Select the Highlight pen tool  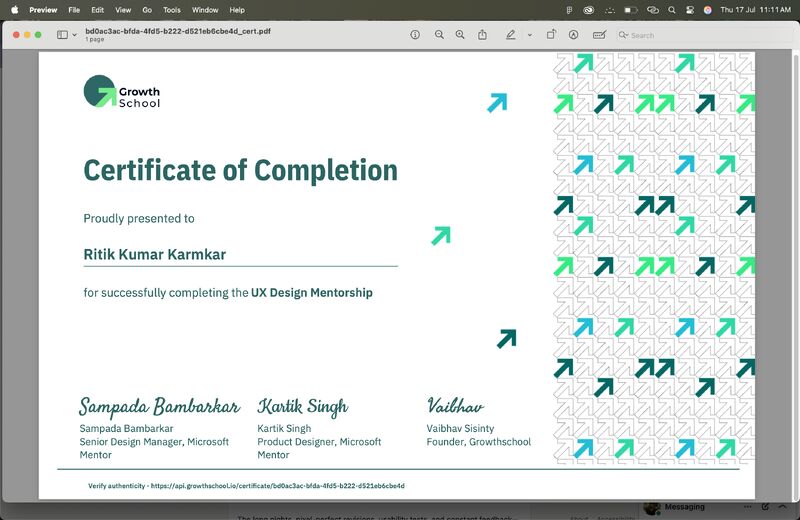click(x=510, y=35)
